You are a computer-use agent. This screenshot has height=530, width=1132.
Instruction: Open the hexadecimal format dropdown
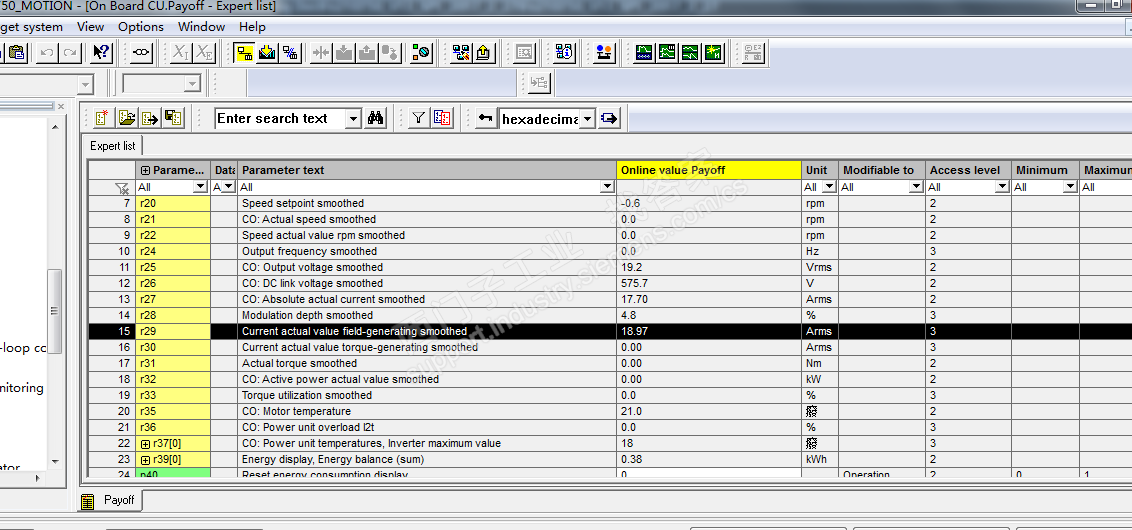coord(588,118)
